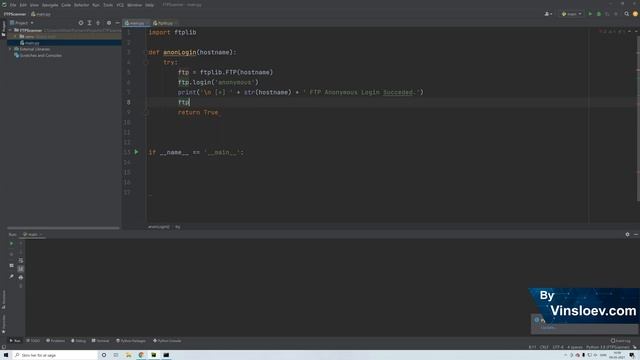Open the VCS menu

[120, 5]
